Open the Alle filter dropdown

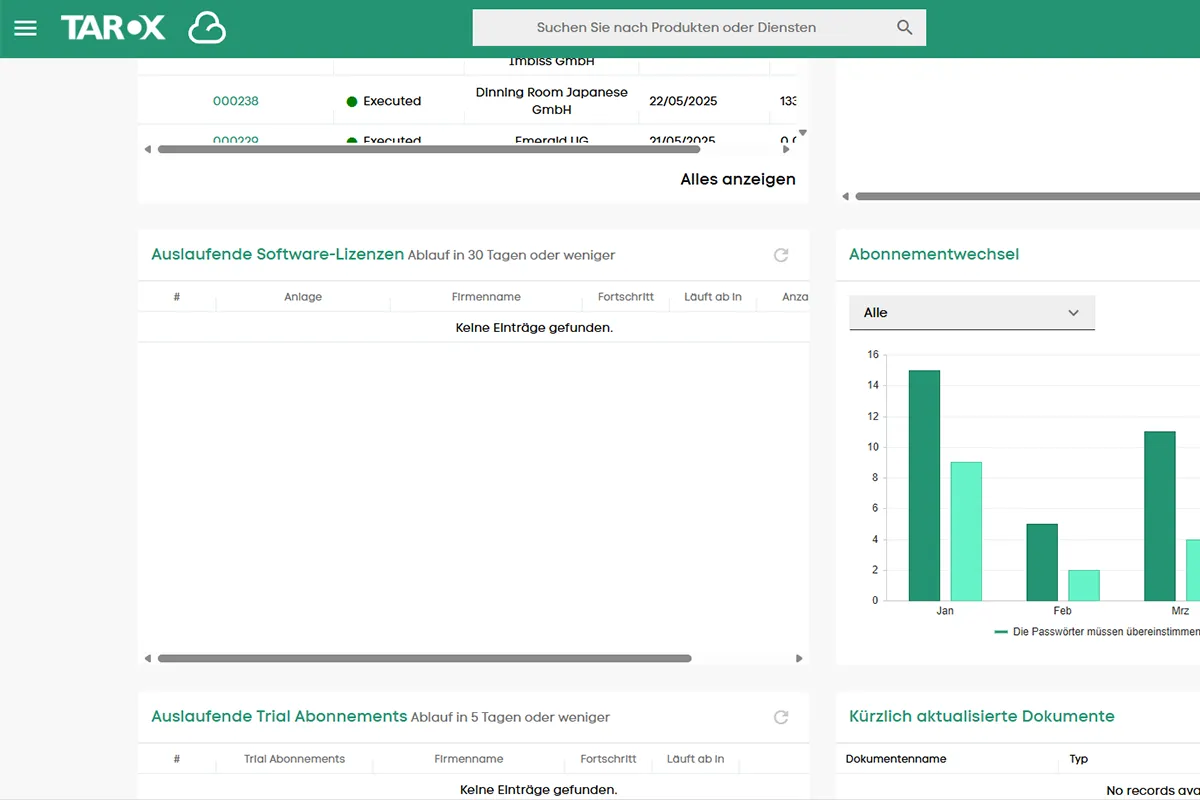[972, 313]
